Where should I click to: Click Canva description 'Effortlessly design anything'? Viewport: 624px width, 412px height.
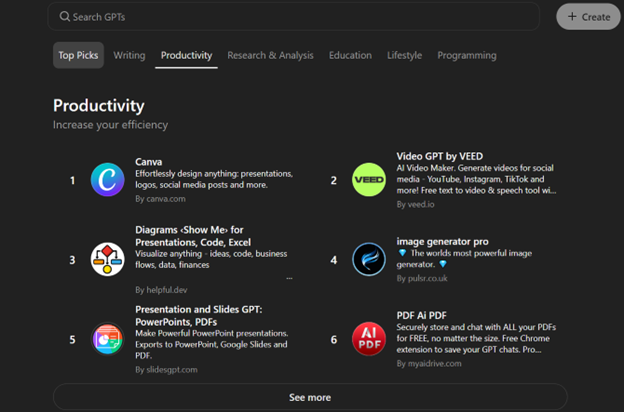214,179
